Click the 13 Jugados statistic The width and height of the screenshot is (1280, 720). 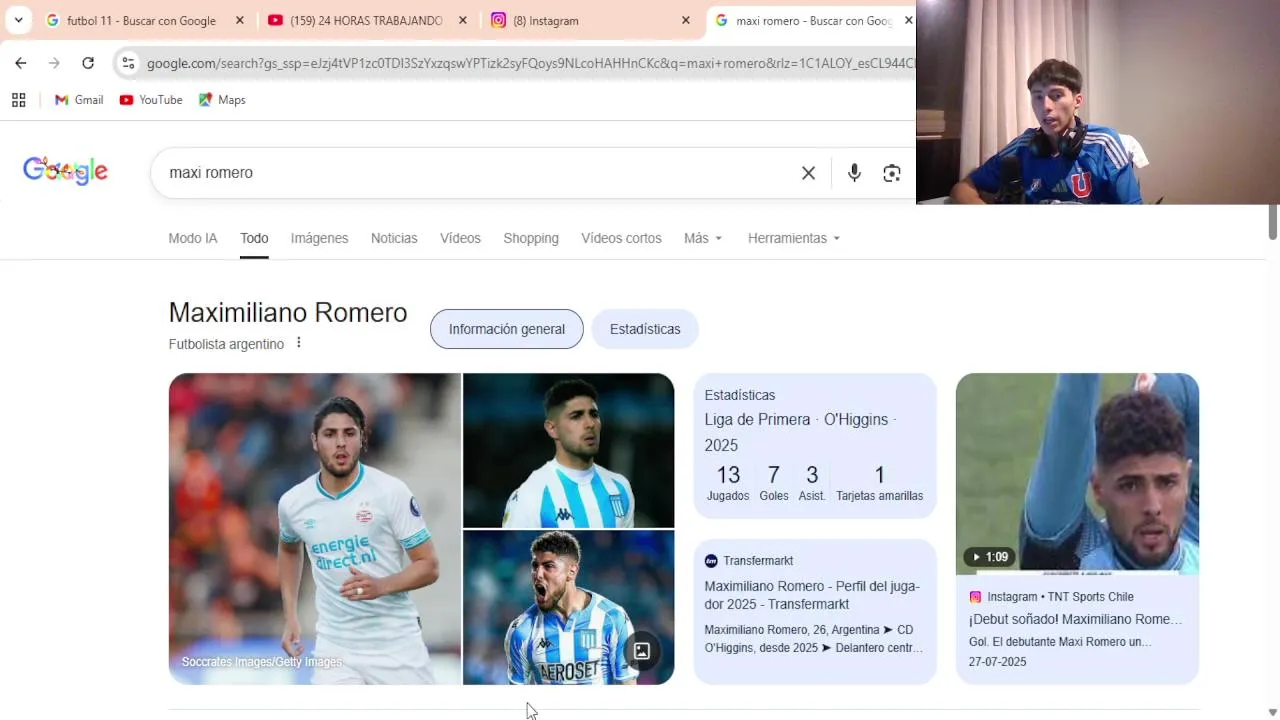tap(728, 483)
